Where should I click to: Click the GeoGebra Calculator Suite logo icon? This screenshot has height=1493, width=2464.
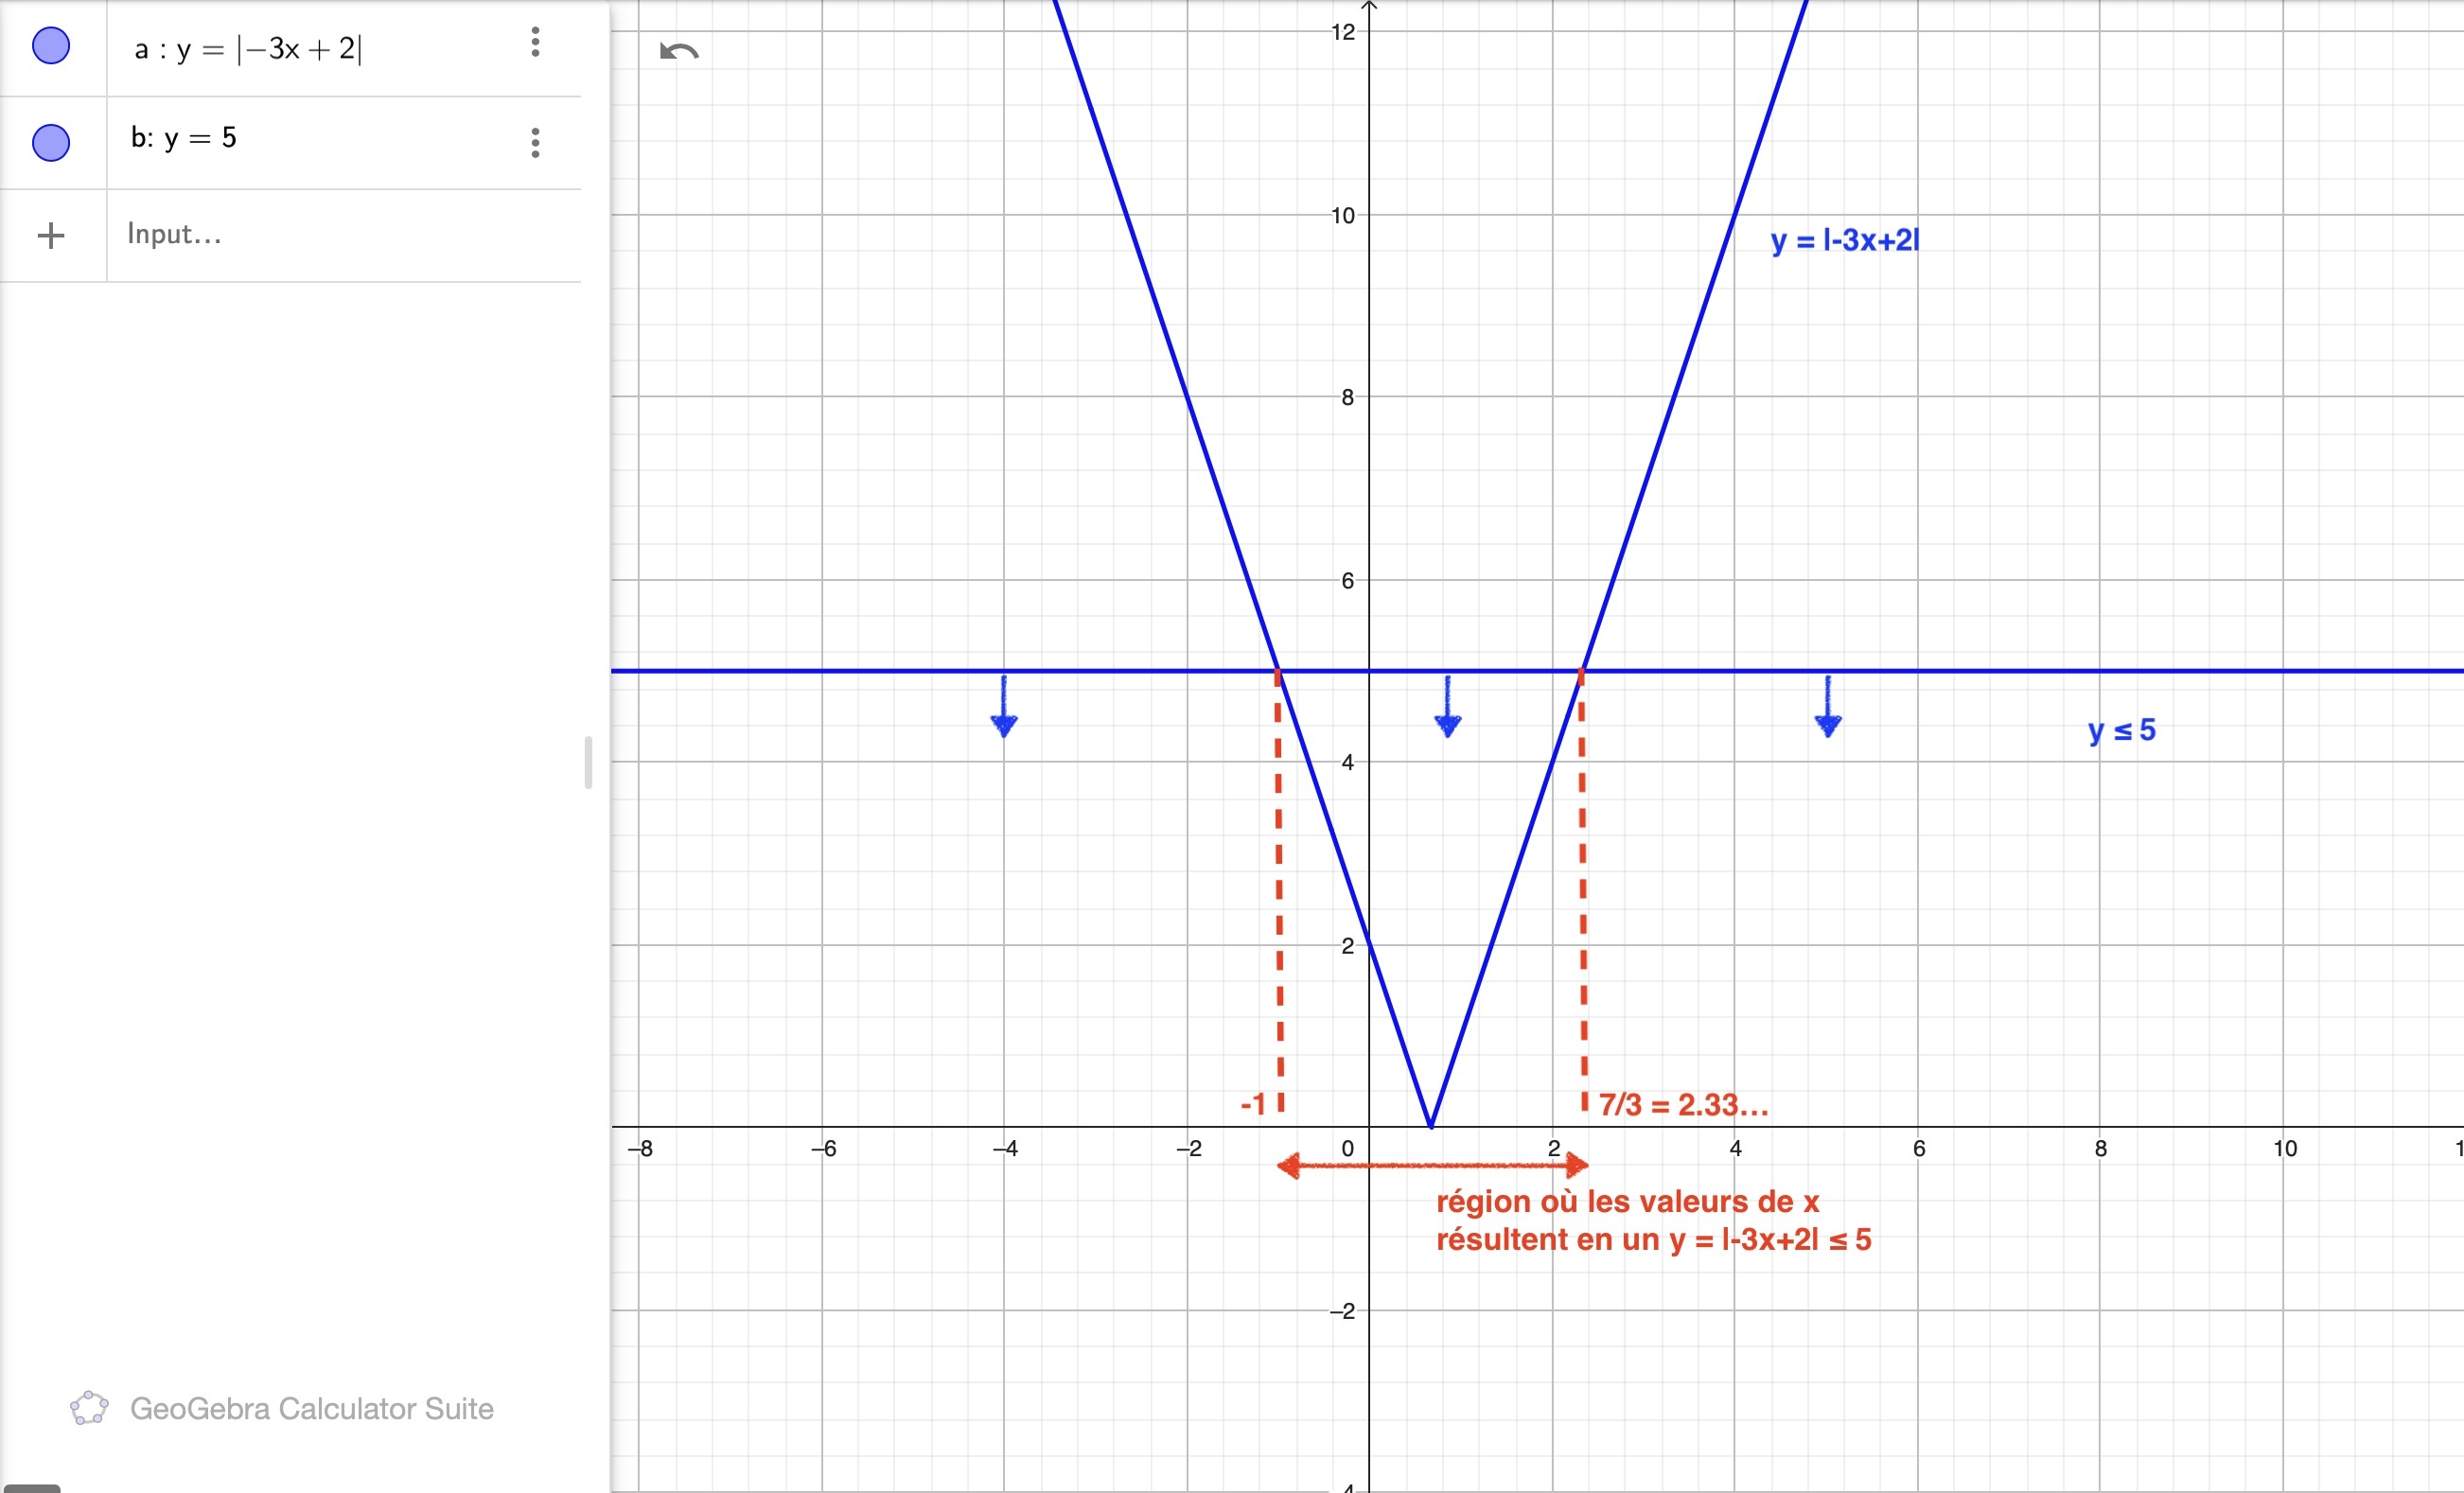point(89,1408)
